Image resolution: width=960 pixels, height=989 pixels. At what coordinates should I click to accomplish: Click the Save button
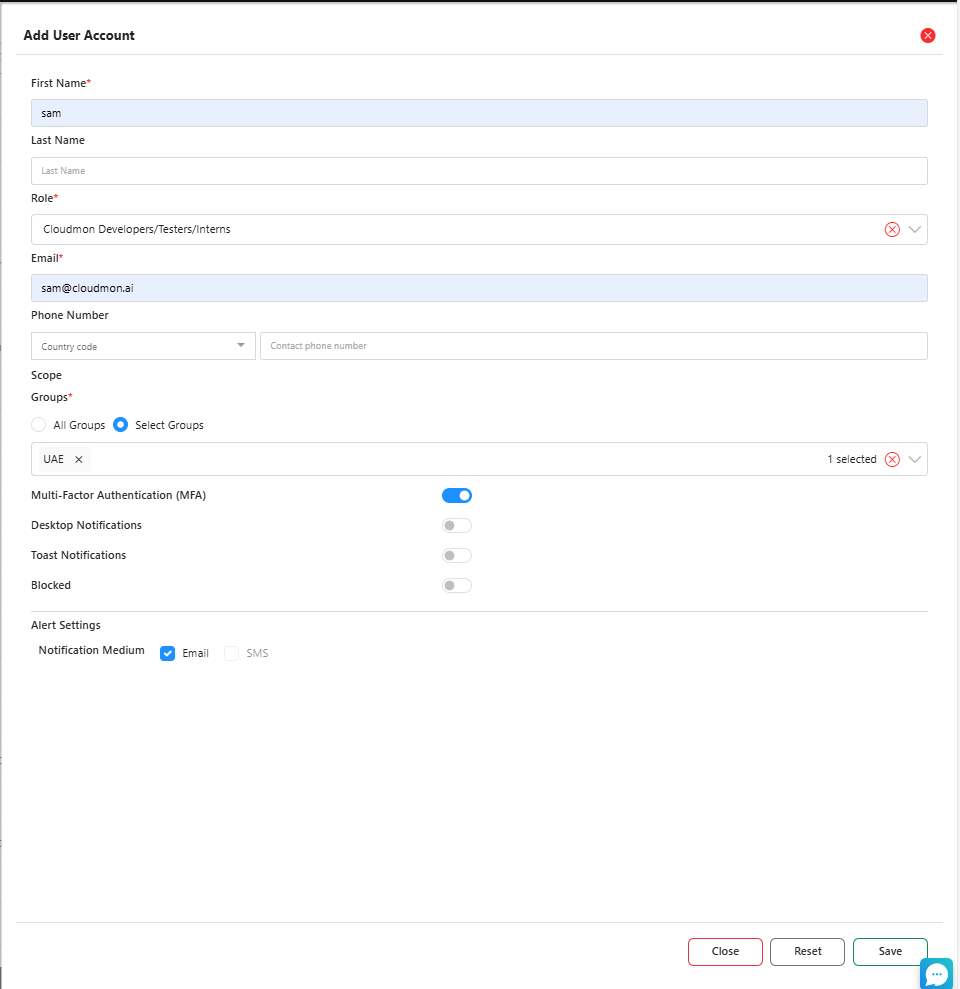[x=890, y=951]
